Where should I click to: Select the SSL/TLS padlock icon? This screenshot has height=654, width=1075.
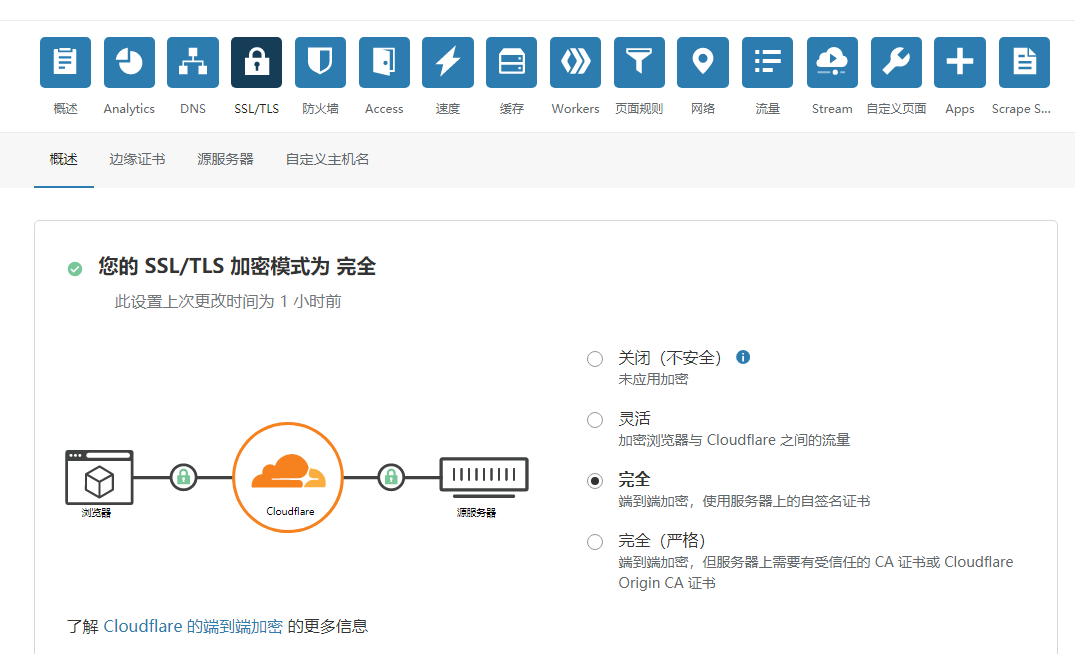tap(256, 62)
